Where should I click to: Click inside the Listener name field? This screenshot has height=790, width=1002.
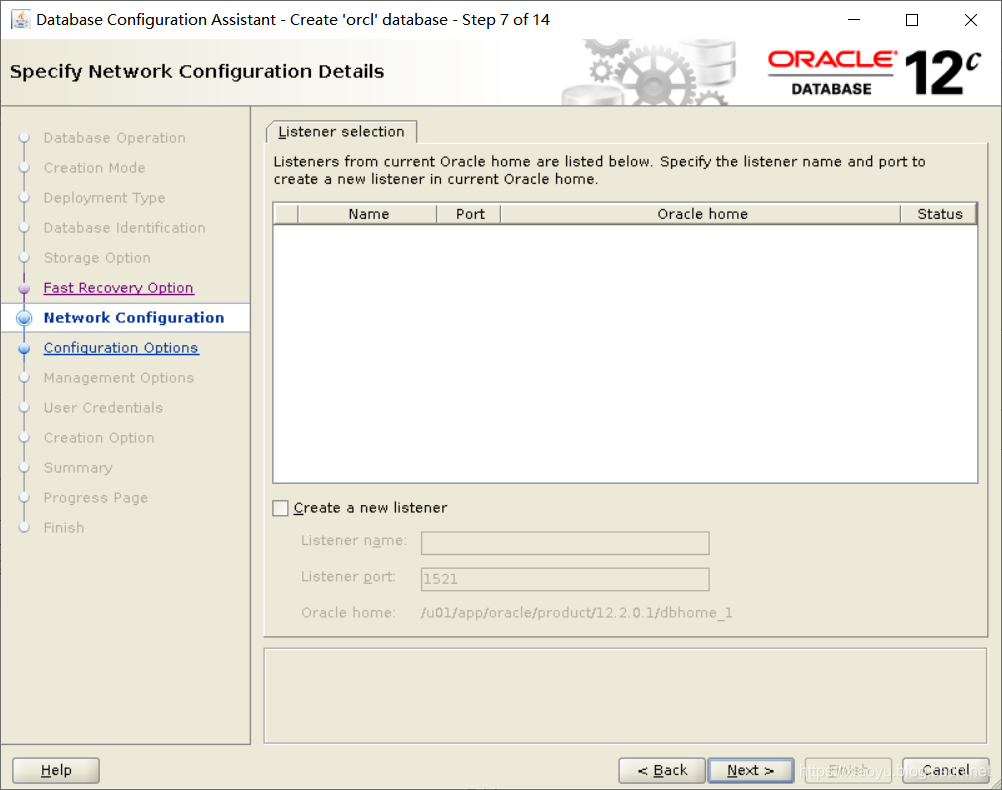pos(565,543)
